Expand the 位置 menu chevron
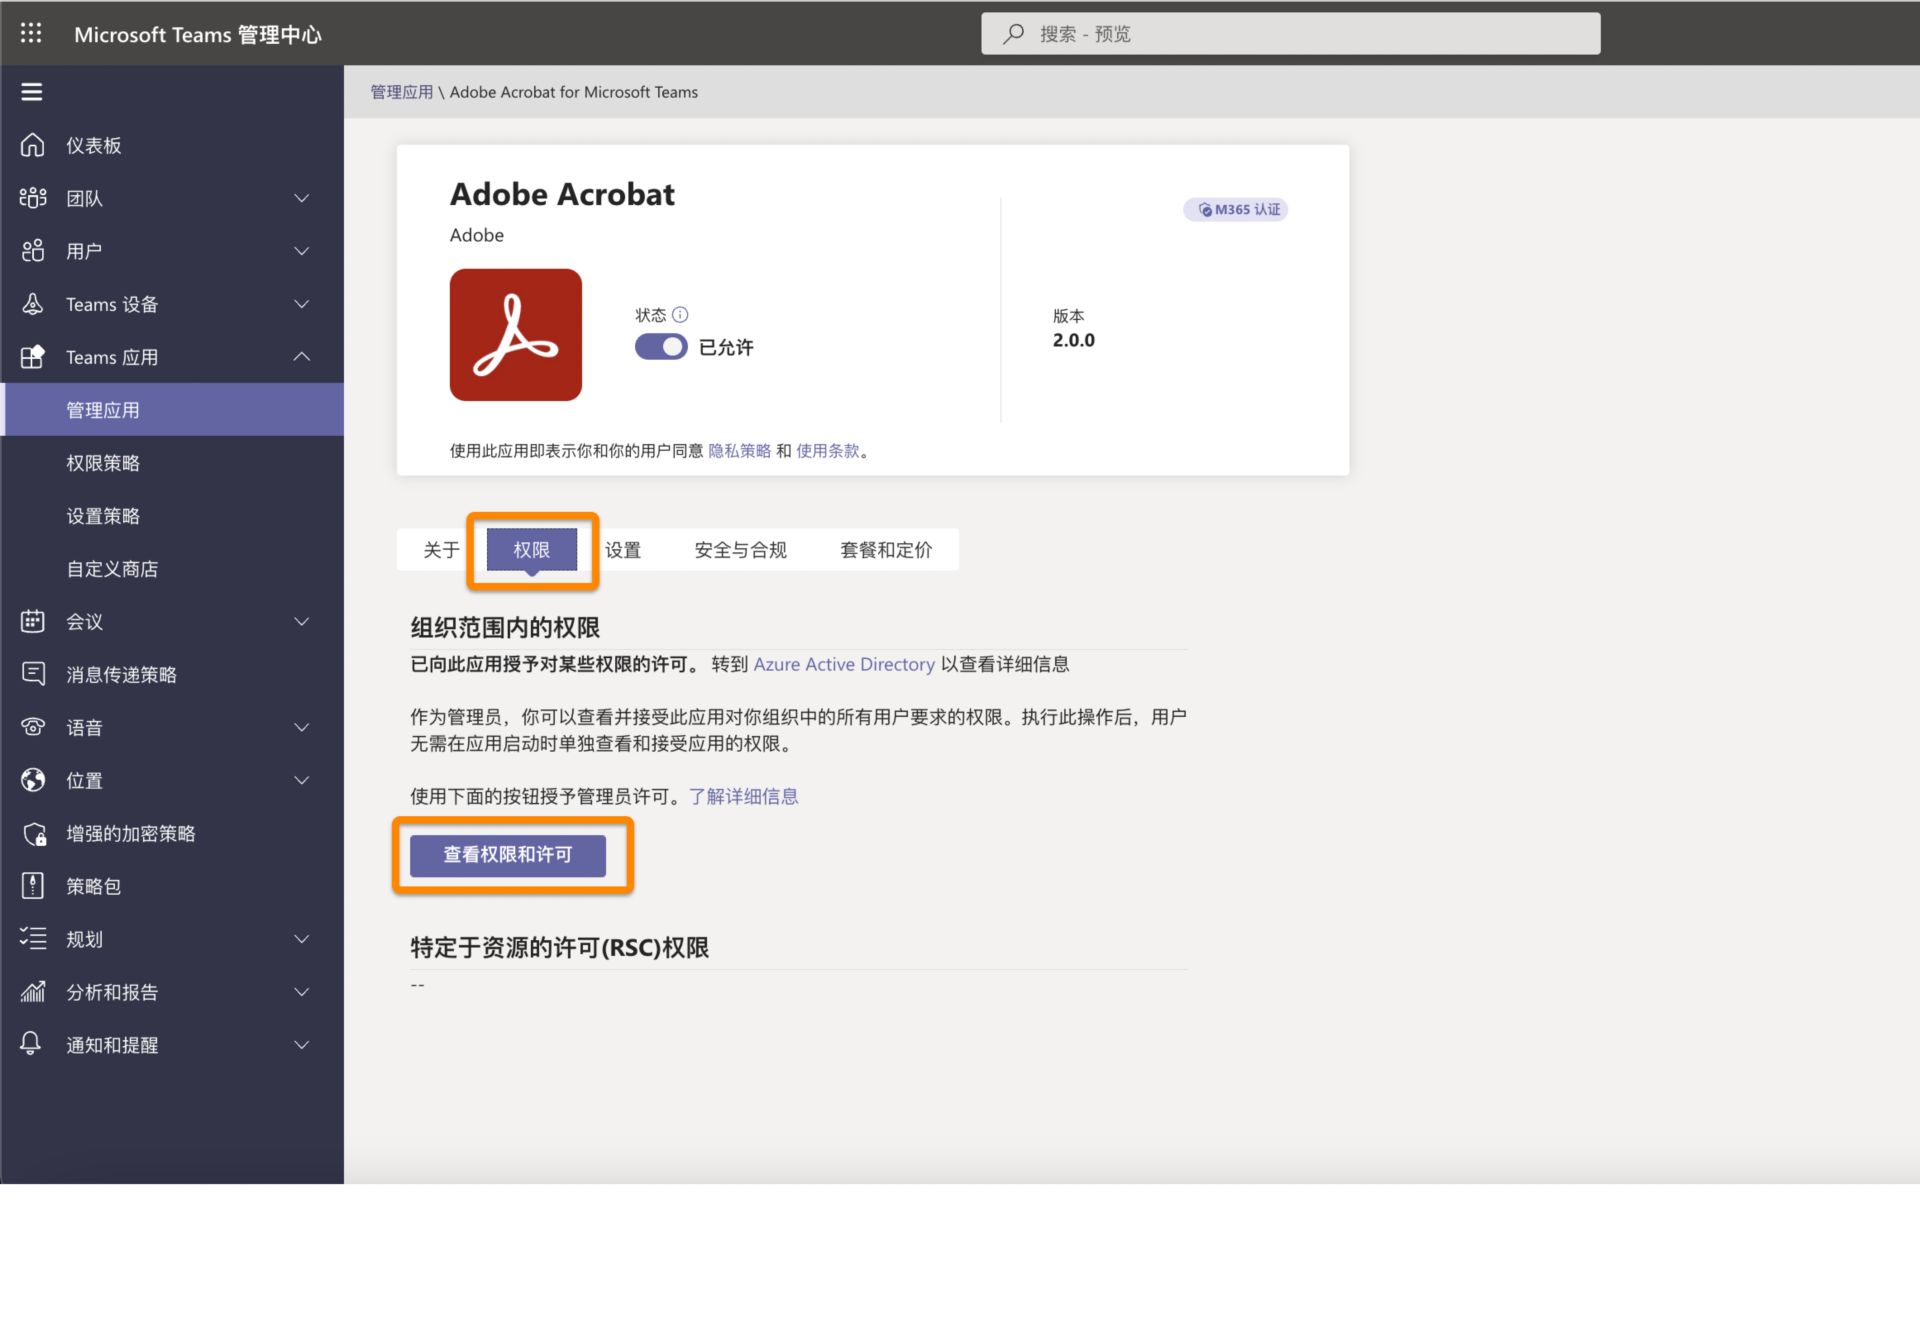The width and height of the screenshot is (1920, 1343). point(302,780)
